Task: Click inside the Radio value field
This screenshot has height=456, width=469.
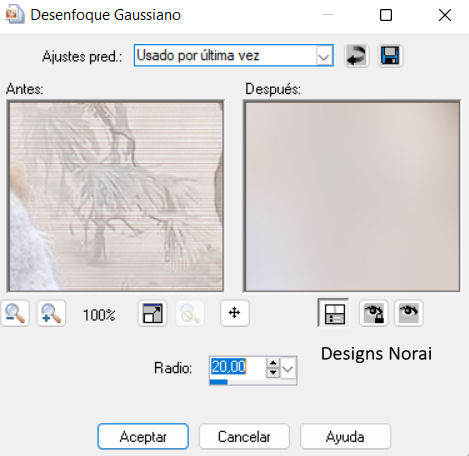Action: 238,367
